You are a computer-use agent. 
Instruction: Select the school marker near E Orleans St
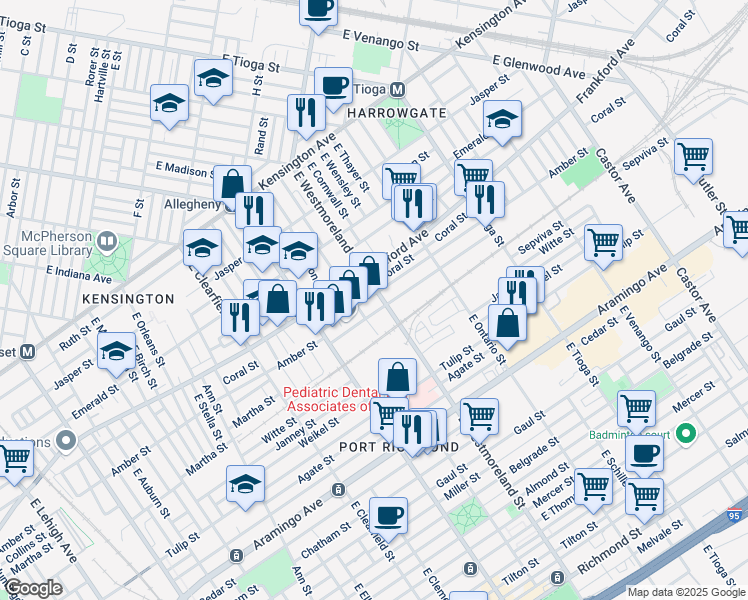click(x=116, y=352)
